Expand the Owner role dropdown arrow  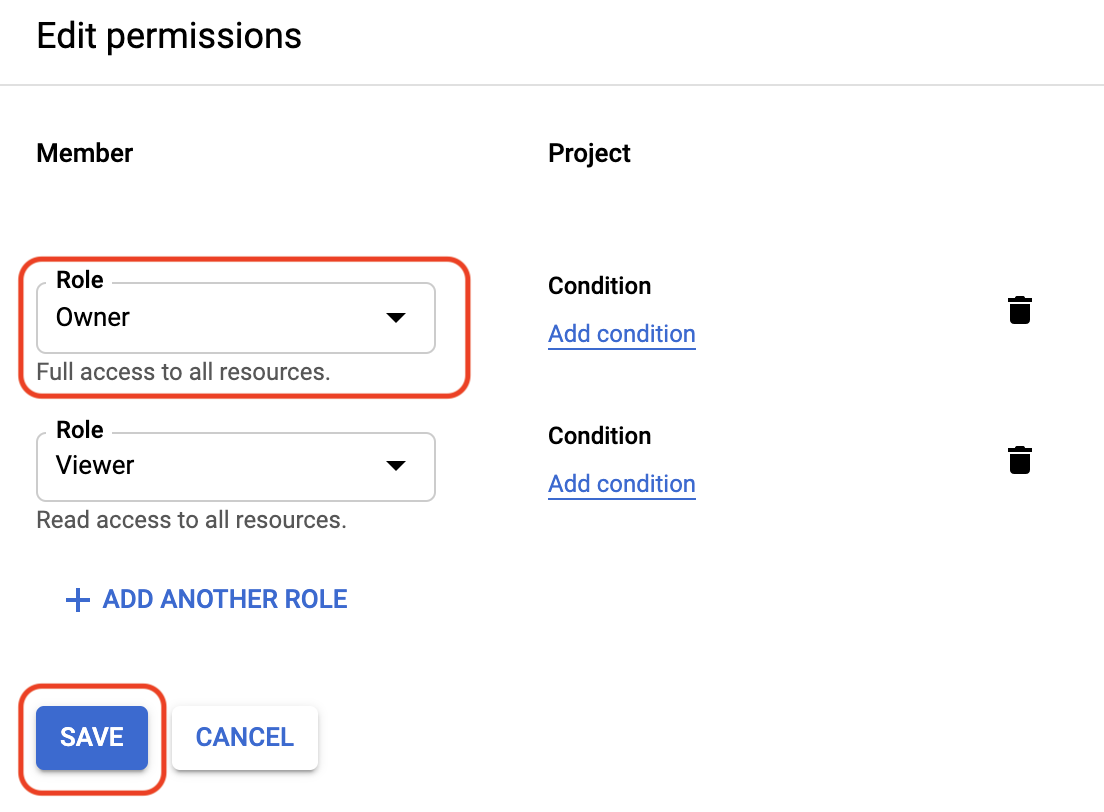coord(396,318)
